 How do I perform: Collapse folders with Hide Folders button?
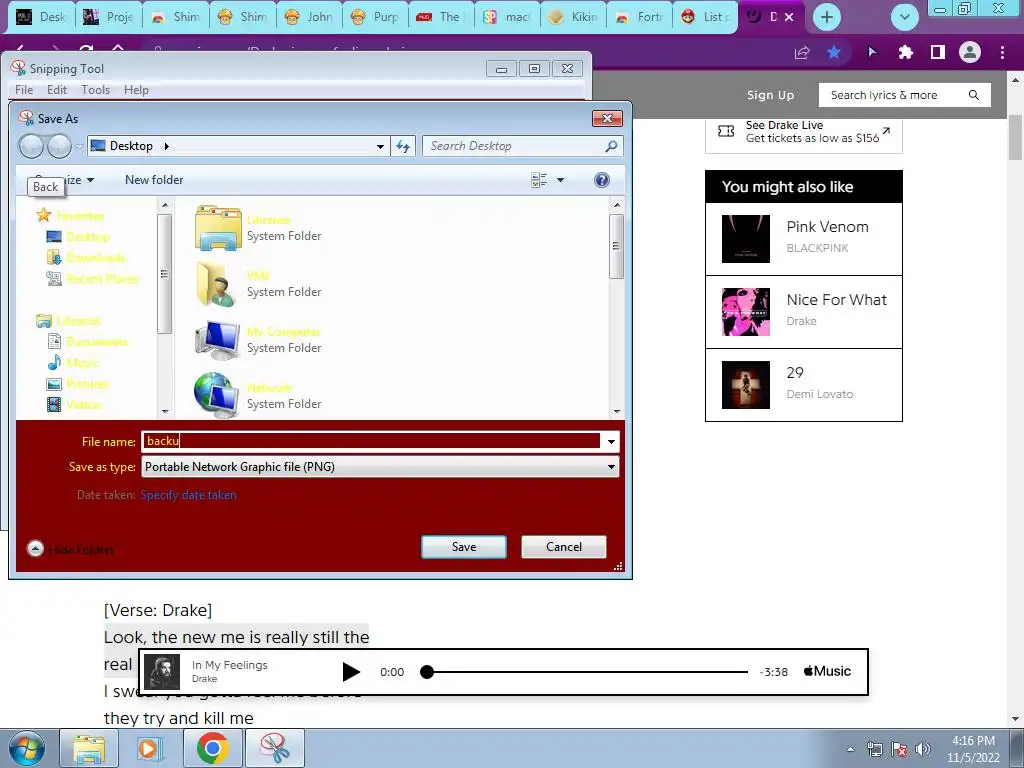coord(71,549)
